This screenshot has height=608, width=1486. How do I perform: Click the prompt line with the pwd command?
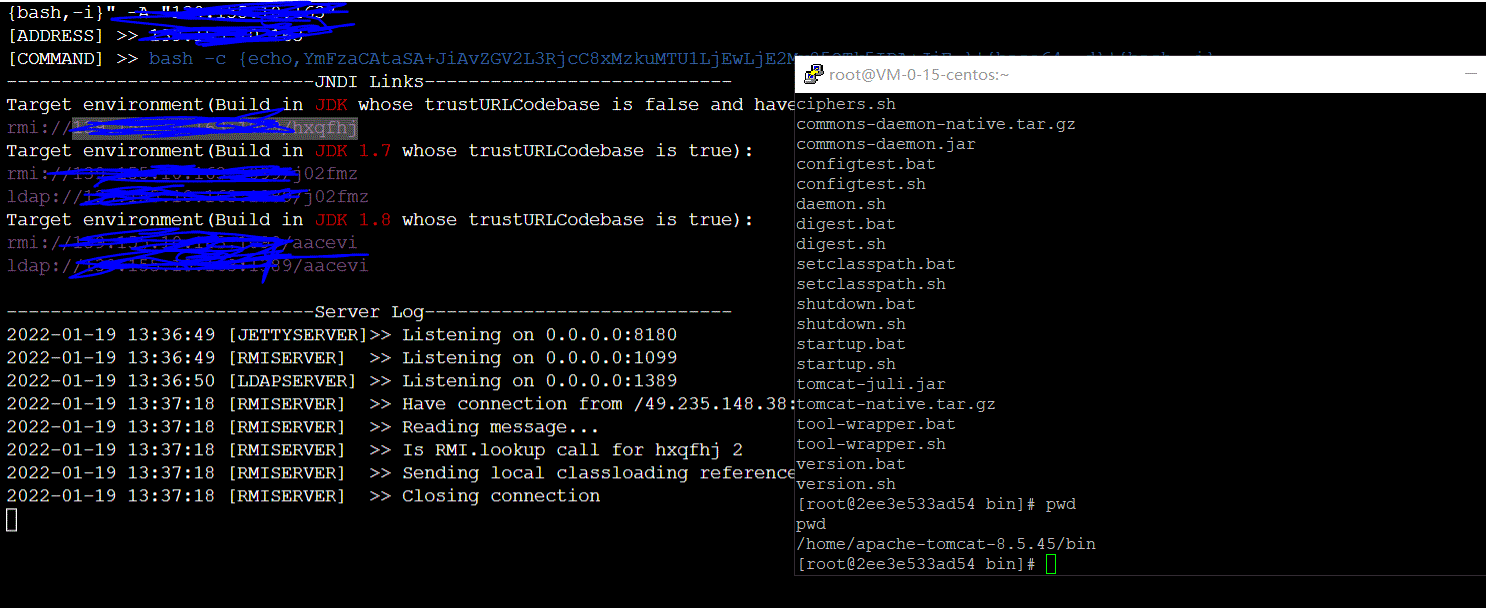(936, 504)
